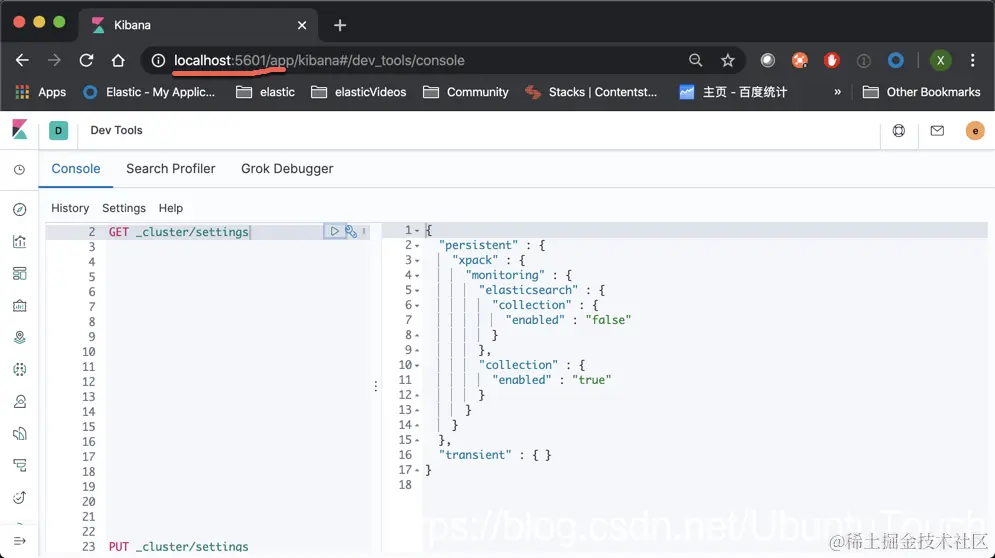This screenshot has height=558, width=995.
Task: Open Chrome three-dot menu
Action: [972, 60]
